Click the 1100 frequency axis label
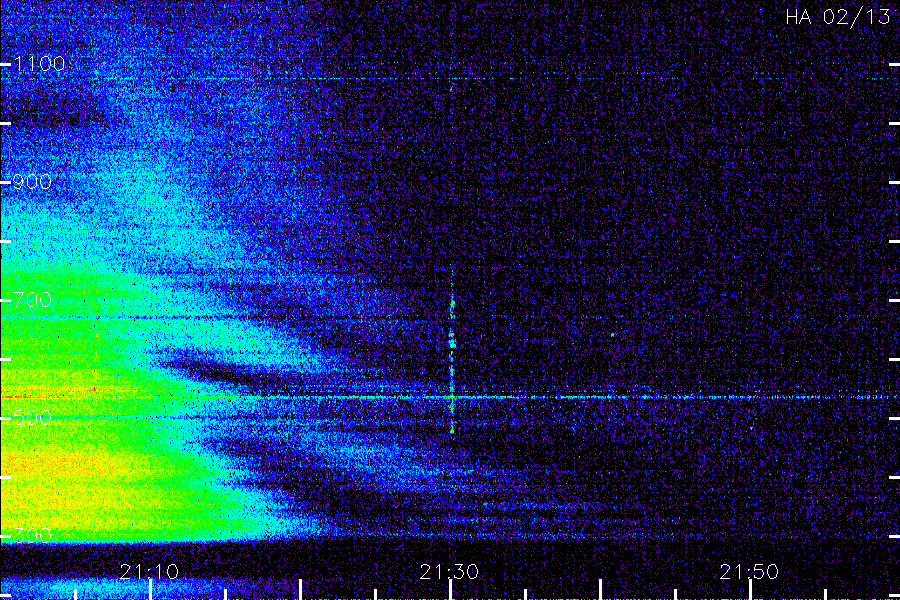This screenshot has height=600, width=900. (x=39, y=64)
